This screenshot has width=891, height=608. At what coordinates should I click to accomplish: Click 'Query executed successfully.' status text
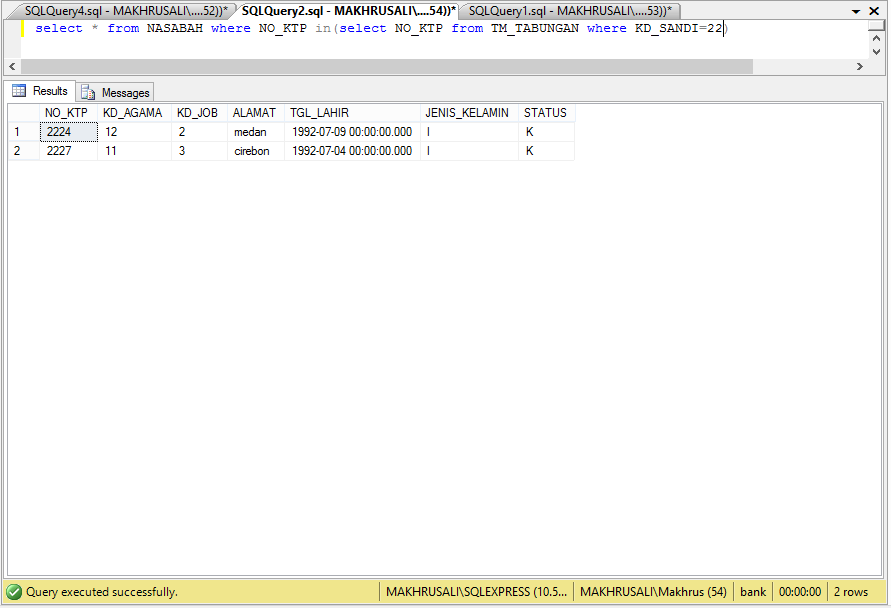tap(102, 592)
